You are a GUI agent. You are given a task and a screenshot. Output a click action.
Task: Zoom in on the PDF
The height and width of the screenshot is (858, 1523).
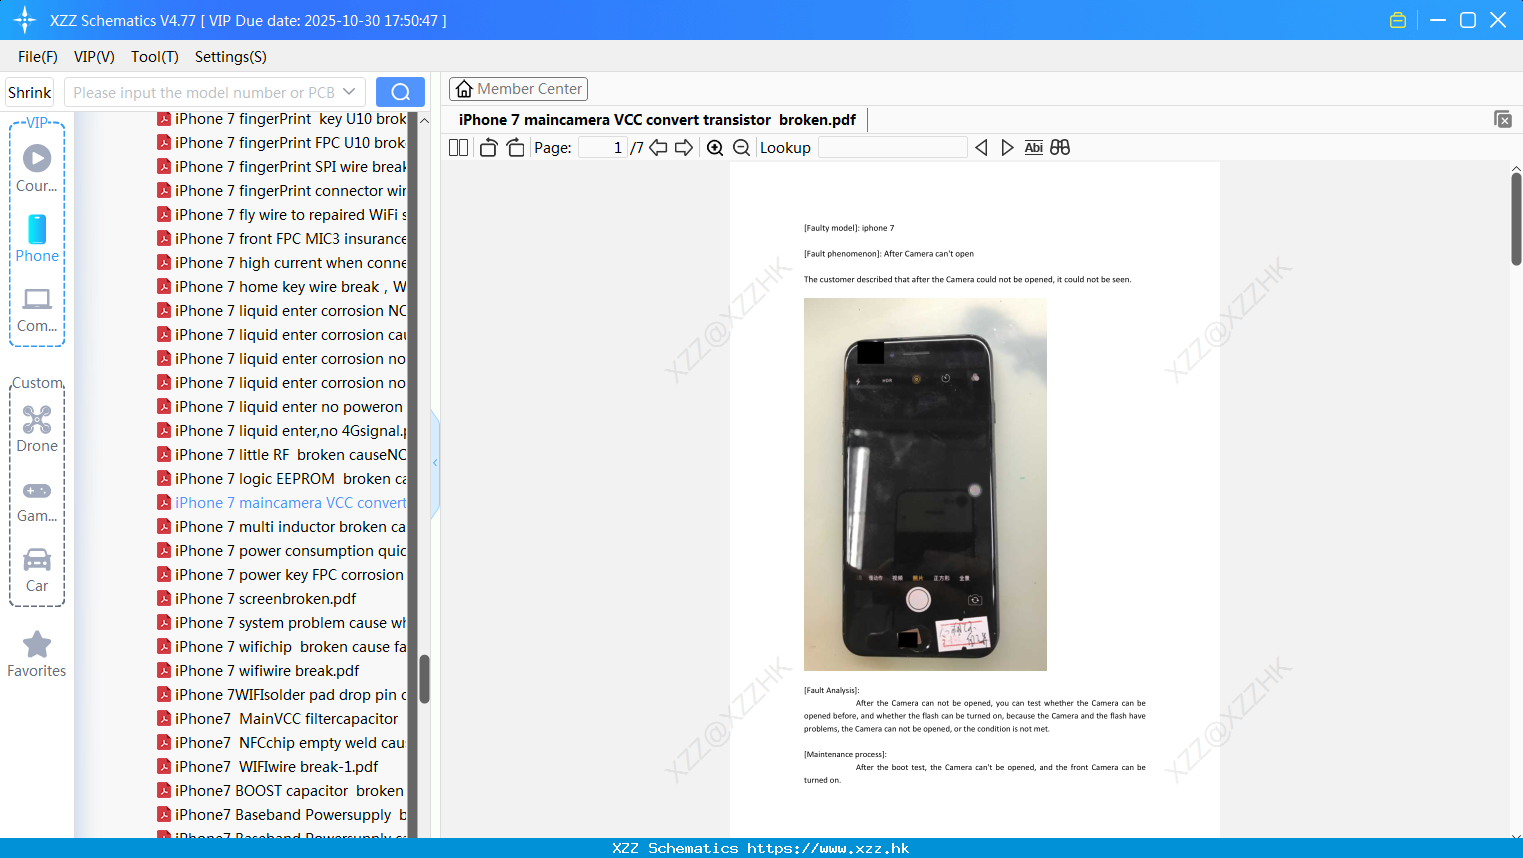[x=715, y=148]
